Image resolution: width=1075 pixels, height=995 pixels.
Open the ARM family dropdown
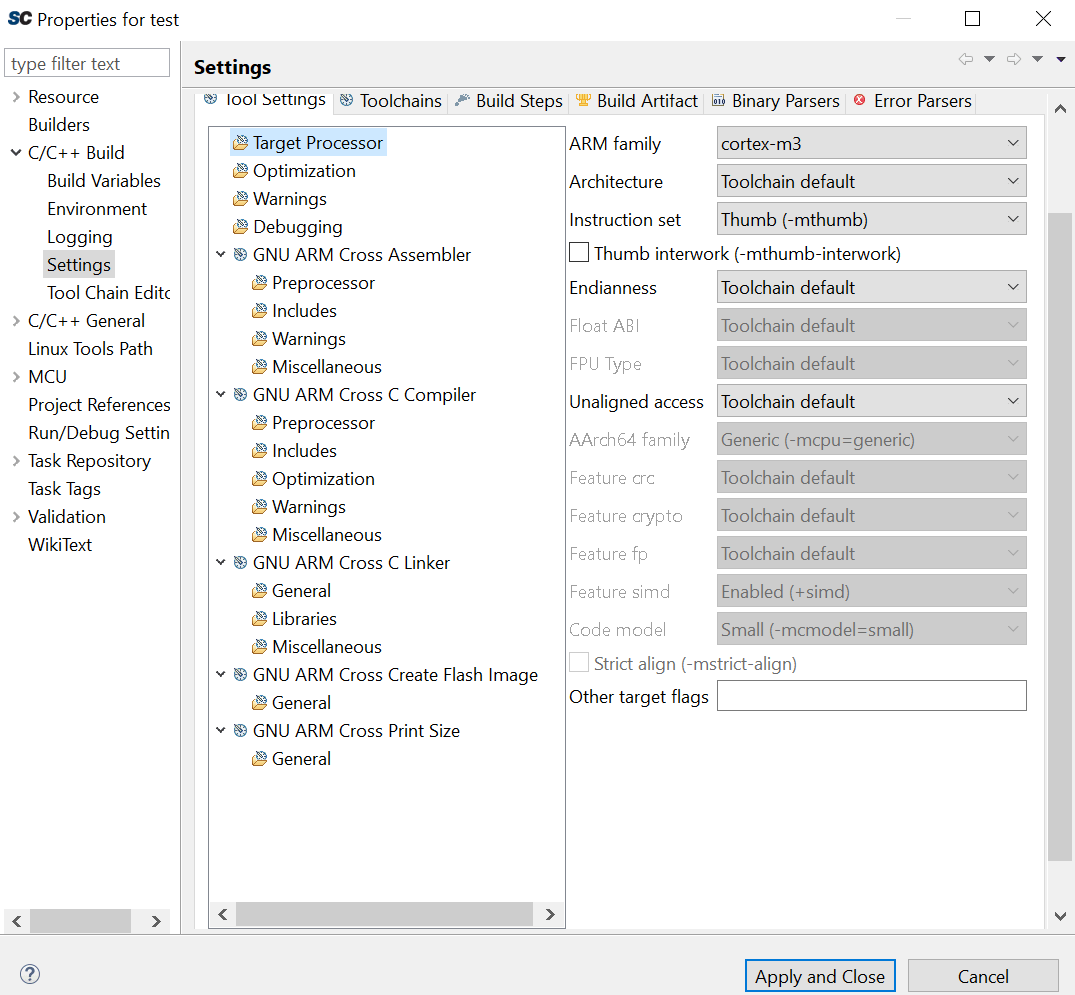(x=871, y=143)
